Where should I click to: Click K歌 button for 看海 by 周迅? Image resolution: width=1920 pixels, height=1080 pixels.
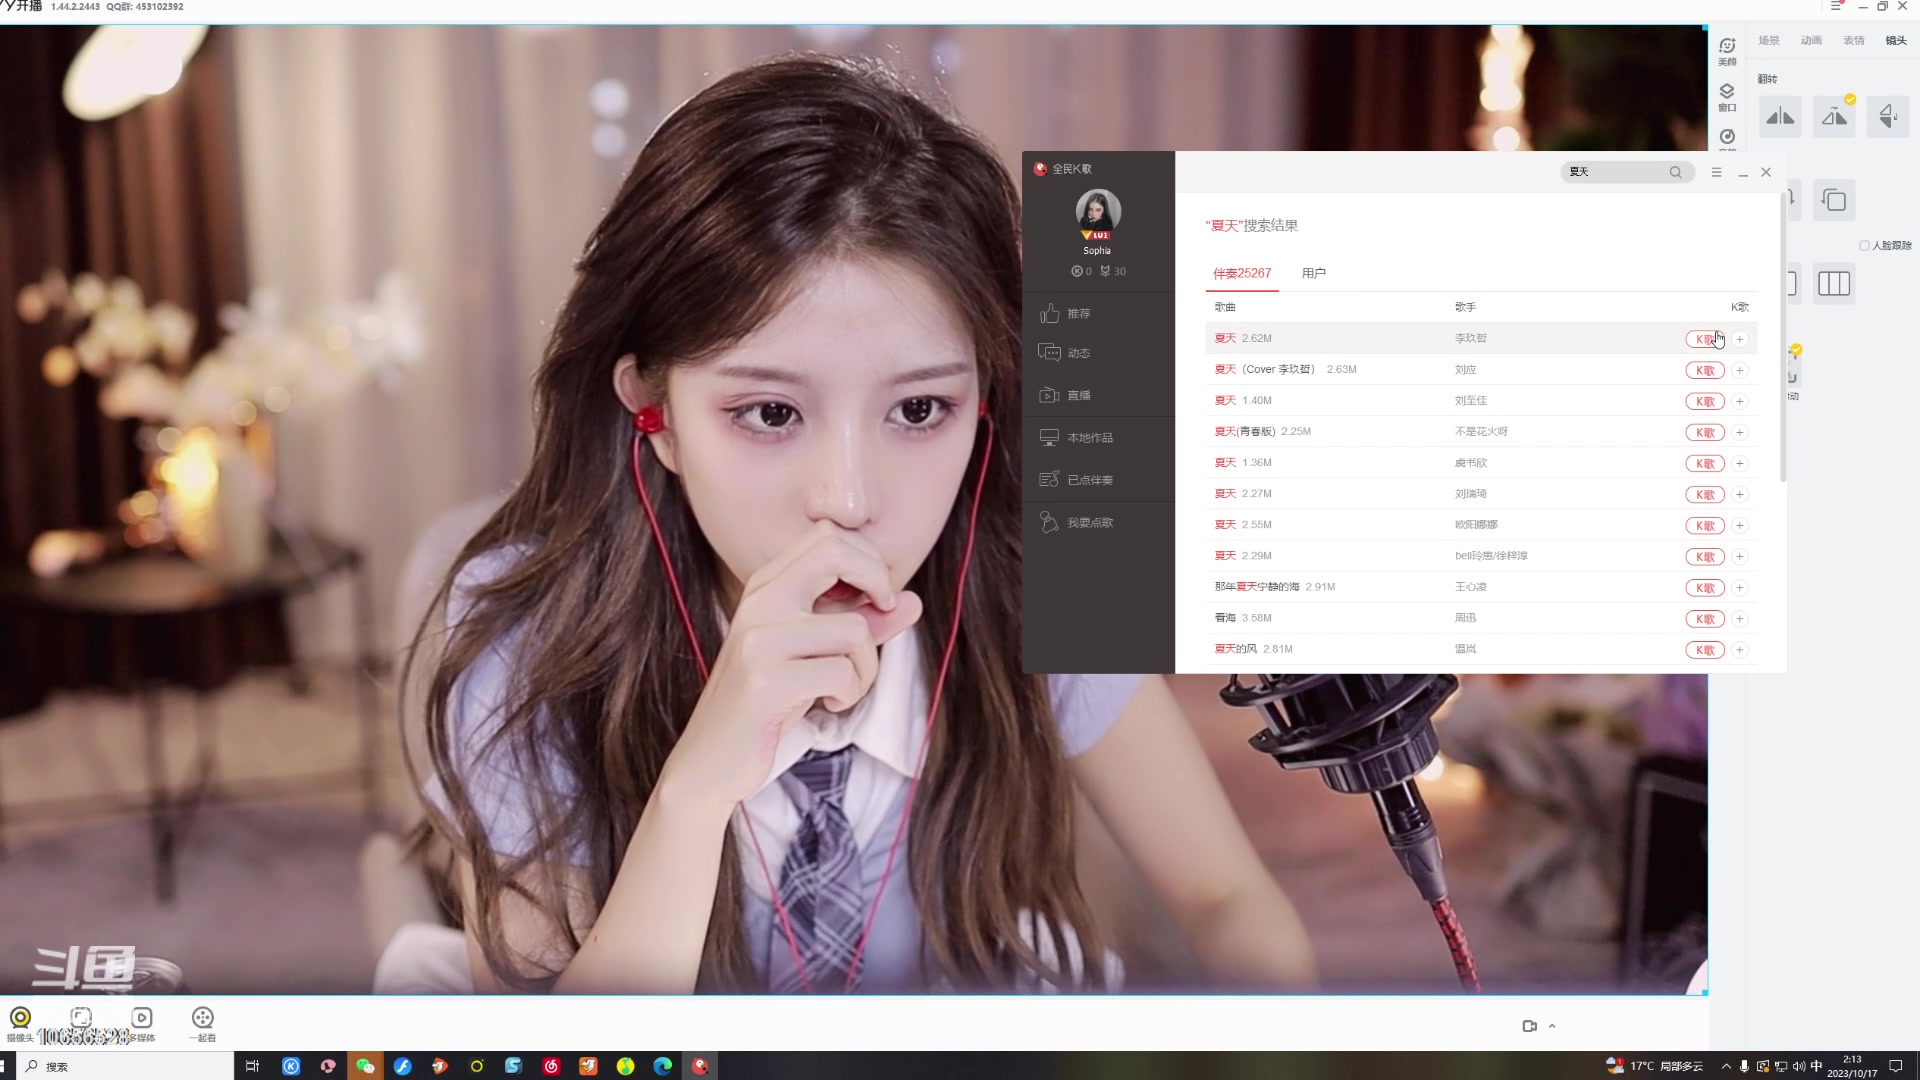1705,619
